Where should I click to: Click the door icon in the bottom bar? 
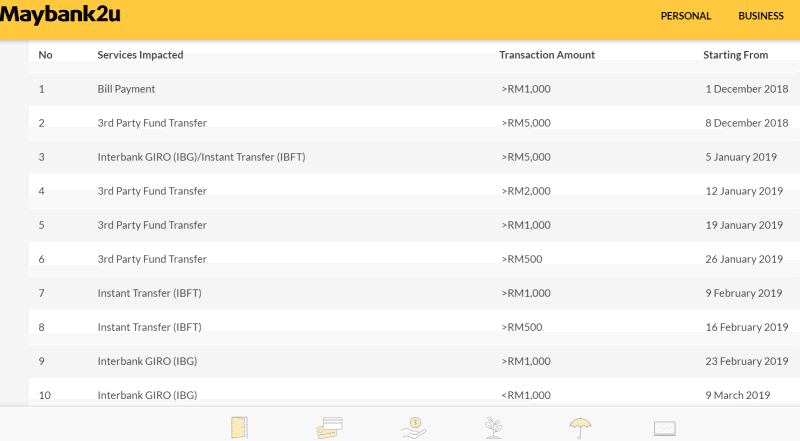[239, 428]
